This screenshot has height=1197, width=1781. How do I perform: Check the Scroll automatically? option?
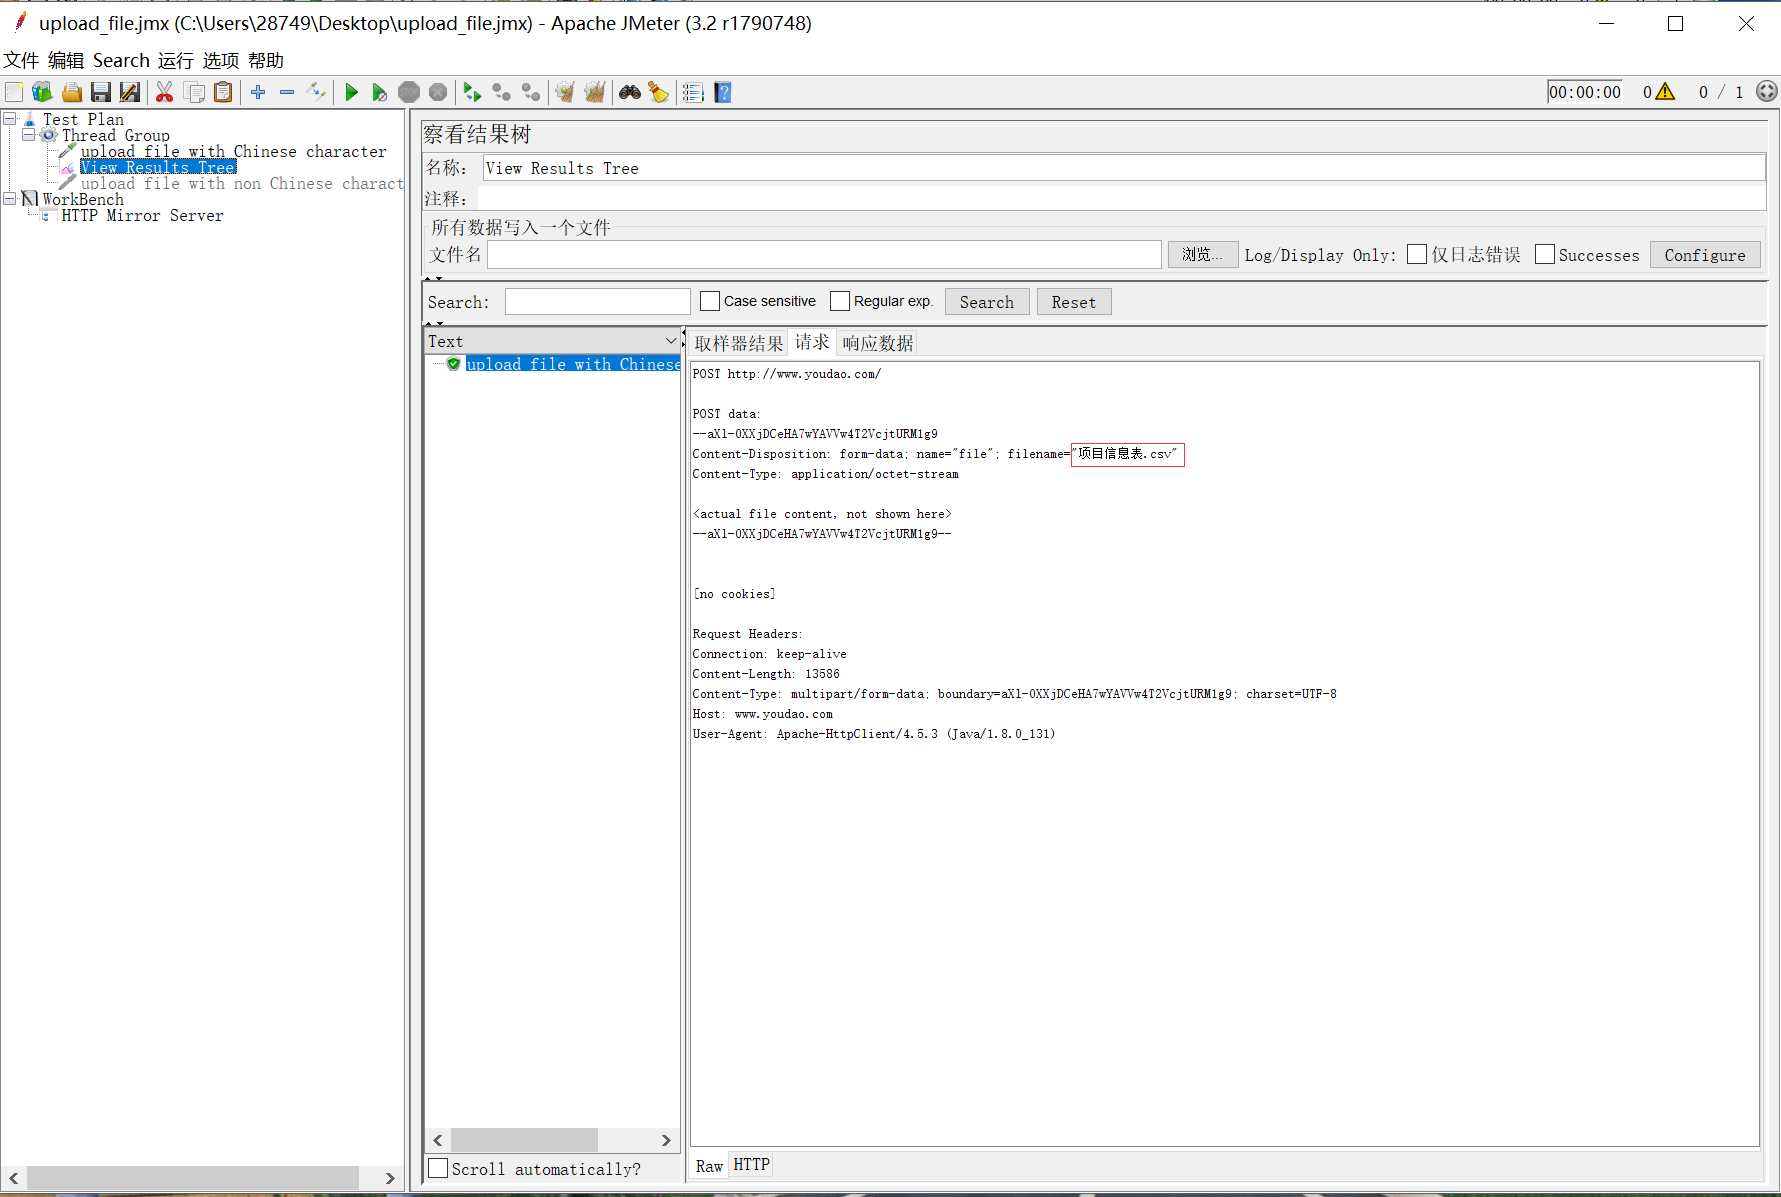click(438, 1168)
